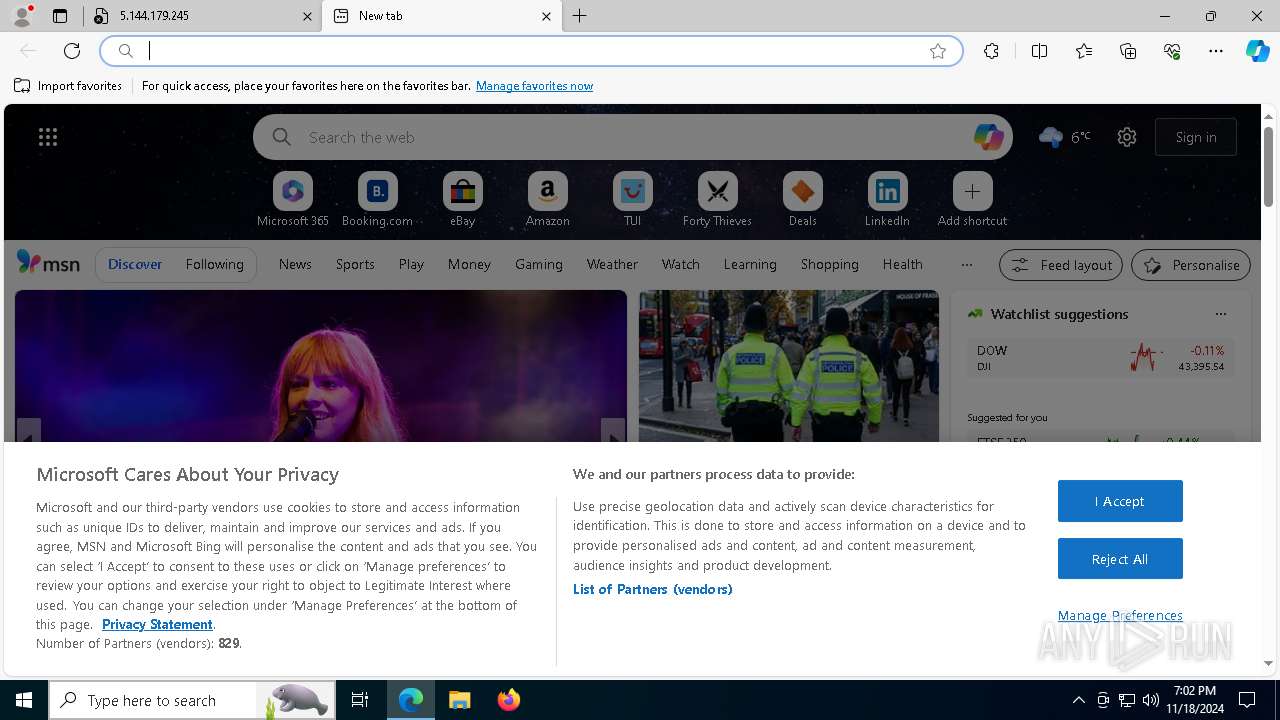Screen dimensions: 1280x720
Task: Click the msn logo
Action: click(x=48, y=263)
